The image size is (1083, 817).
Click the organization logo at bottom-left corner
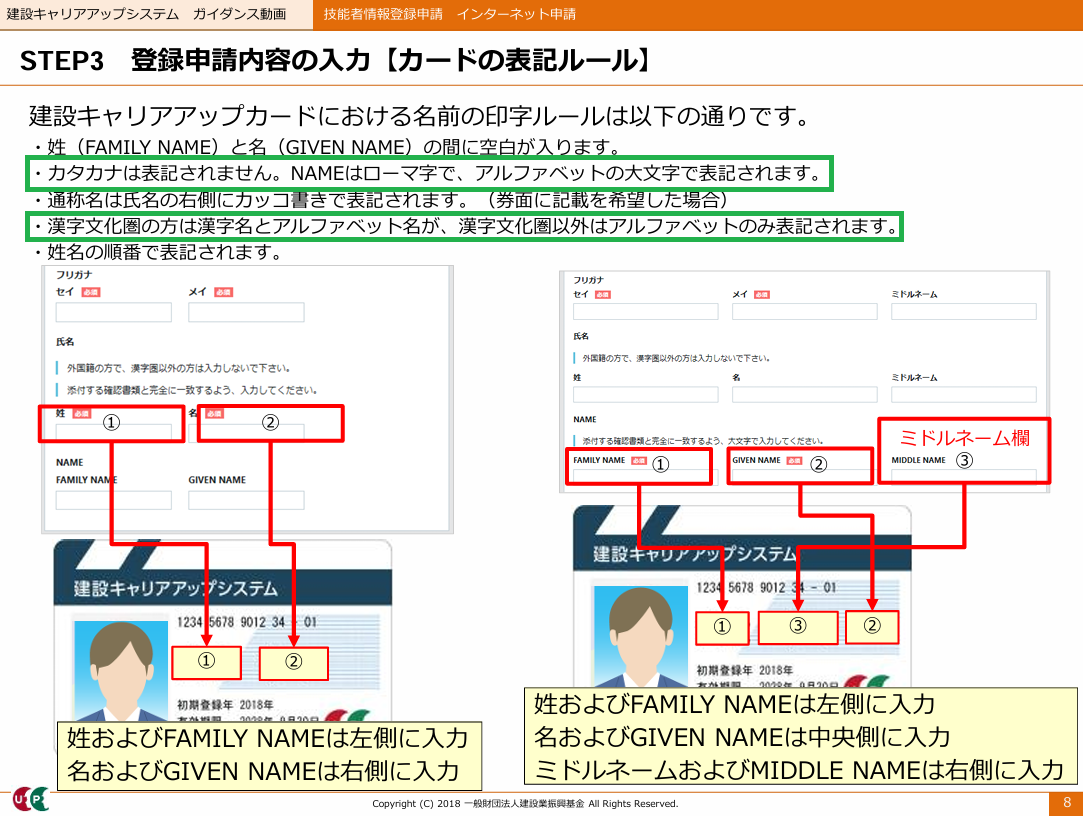pos(30,799)
